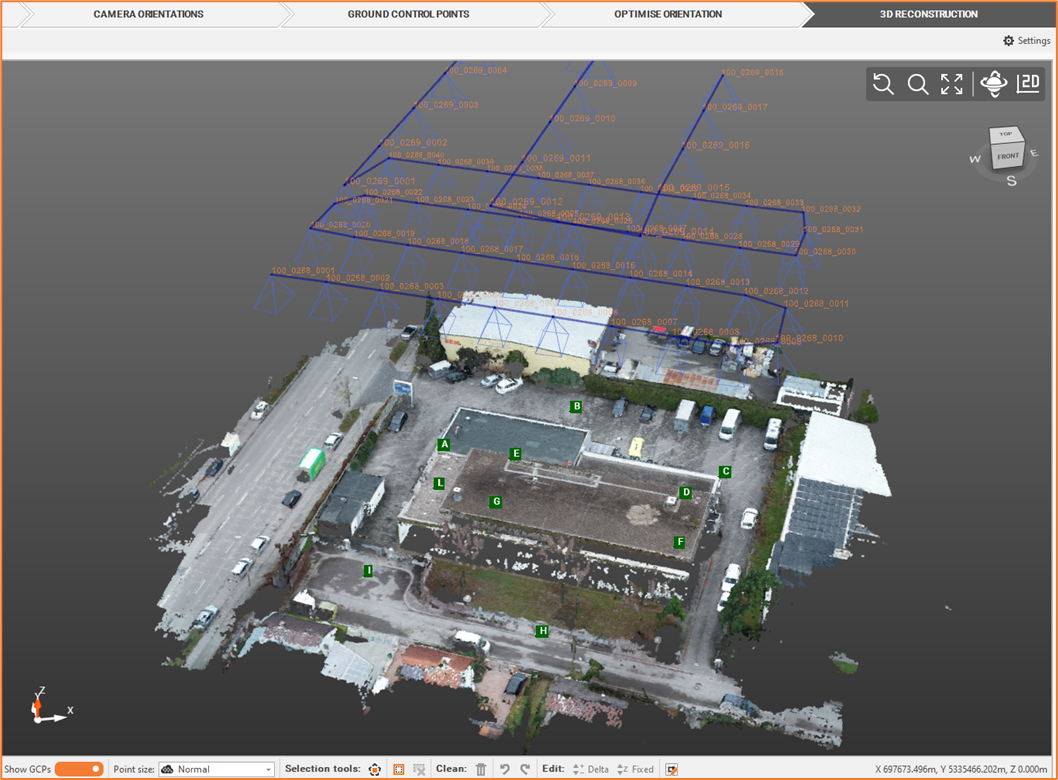Fit the view to extents
The height and width of the screenshot is (780, 1058).
tap(952, 85)
